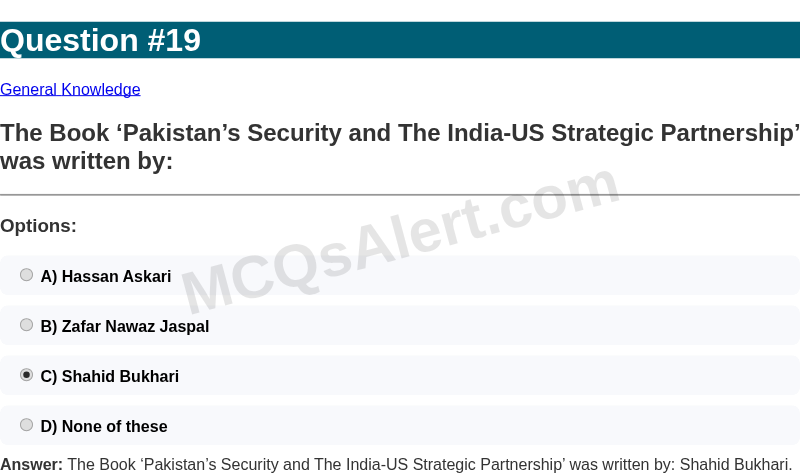
Task: Pick the 'None of these' radio button
Action: [x=27, y=425]
